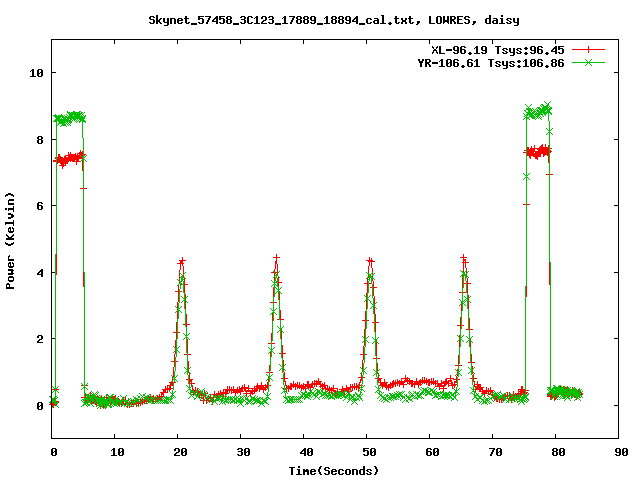
Task: Click the y-axis tick label 4
Action: point(40,273)
